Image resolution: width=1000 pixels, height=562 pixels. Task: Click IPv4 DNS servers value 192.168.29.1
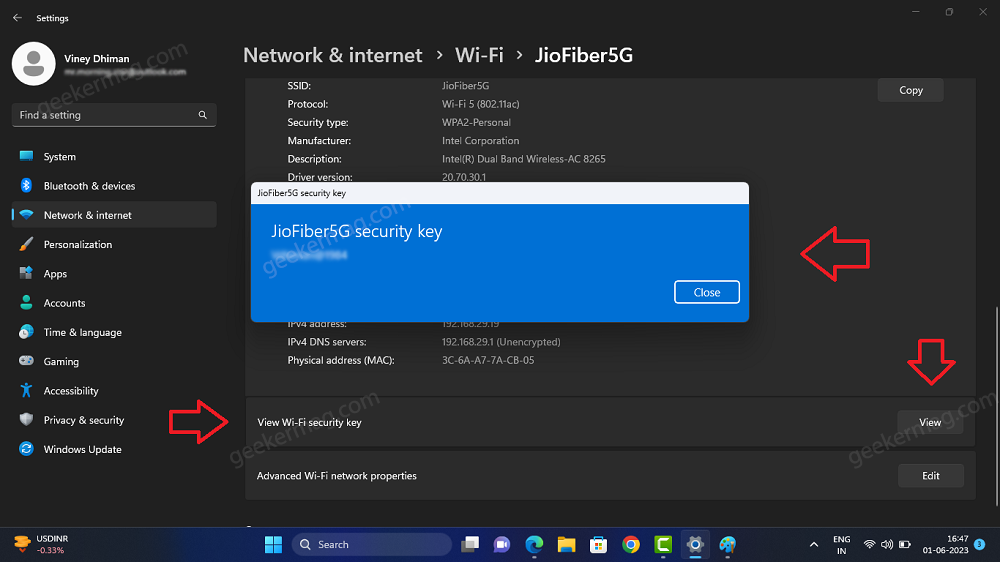point(501,342)
